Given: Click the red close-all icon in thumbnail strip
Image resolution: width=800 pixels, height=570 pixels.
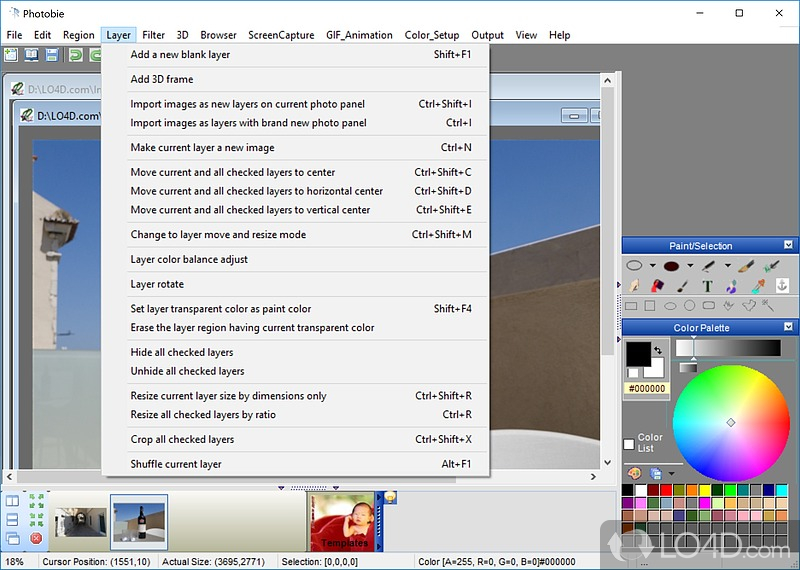Looking at the screenshot, I should point(36,538).
